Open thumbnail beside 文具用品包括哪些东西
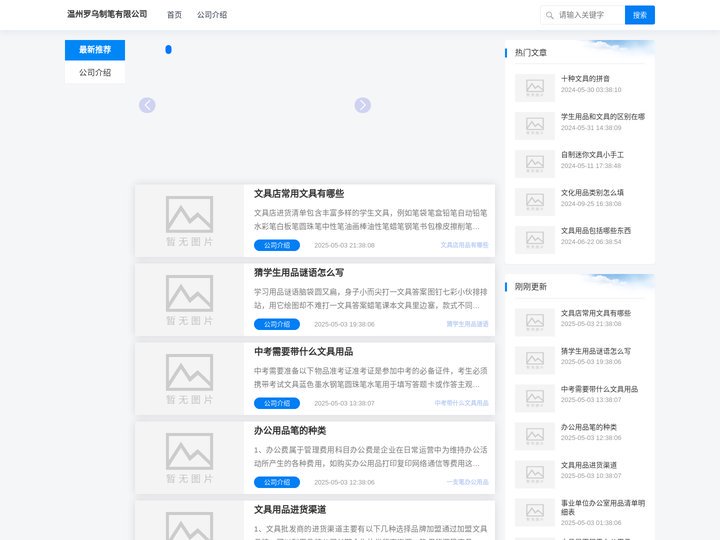The image size is (720, 540). 534,240
